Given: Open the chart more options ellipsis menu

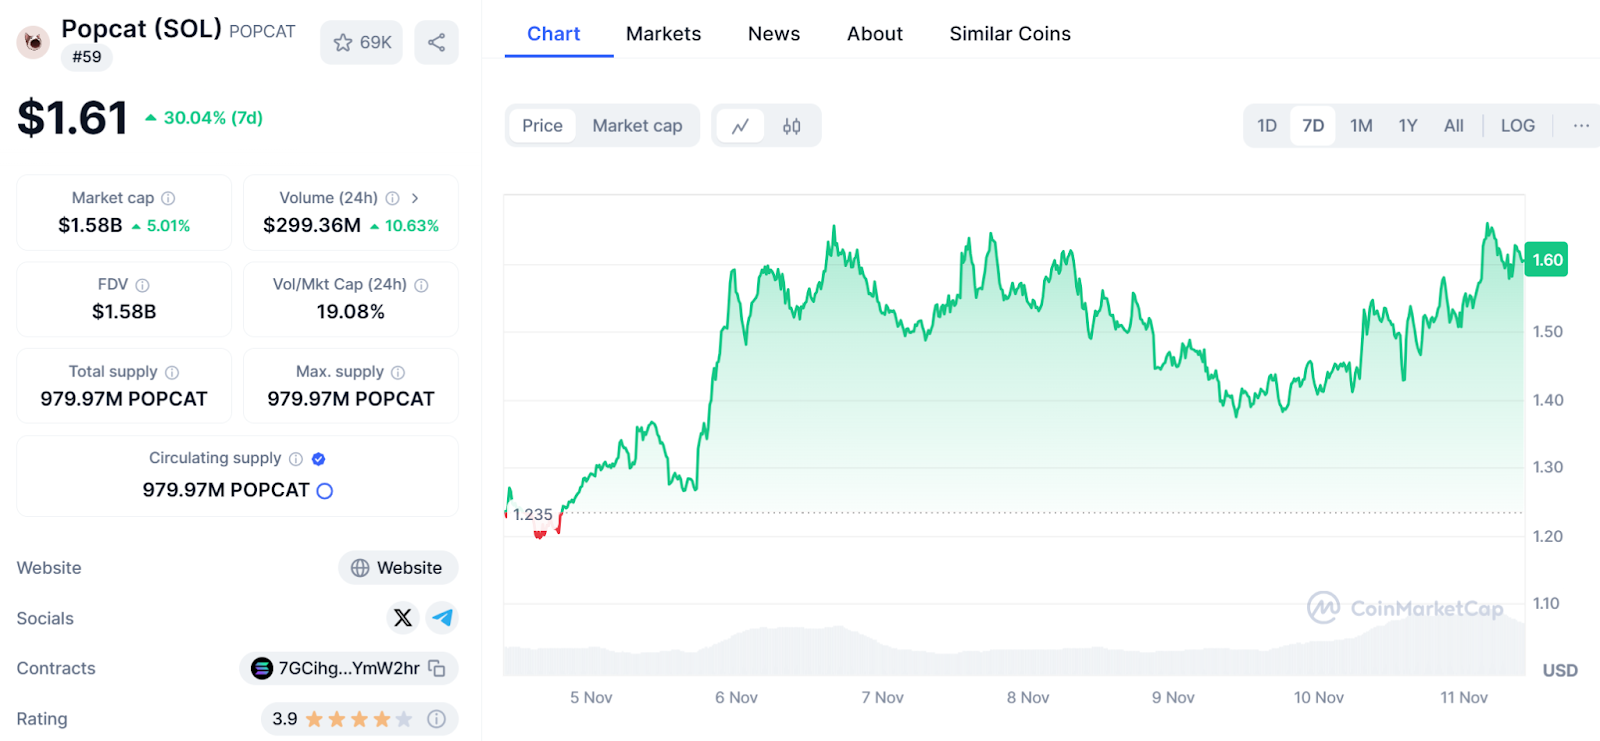Looking at the screenshot, I should [x=1580, y=126].
